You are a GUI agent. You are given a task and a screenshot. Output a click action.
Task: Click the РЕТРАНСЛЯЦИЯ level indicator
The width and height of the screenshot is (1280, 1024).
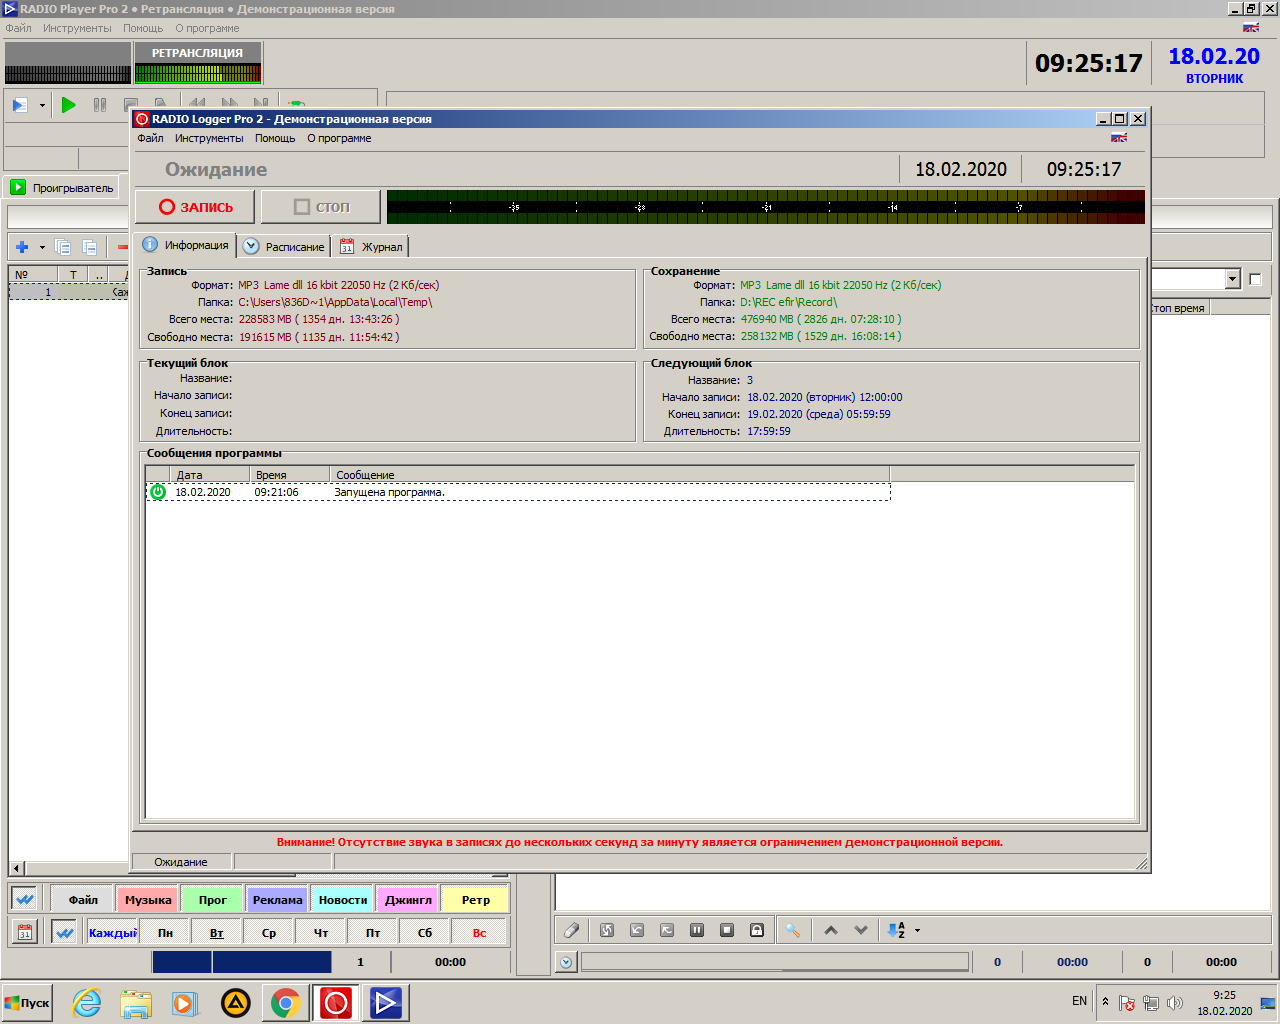point(197,63)
